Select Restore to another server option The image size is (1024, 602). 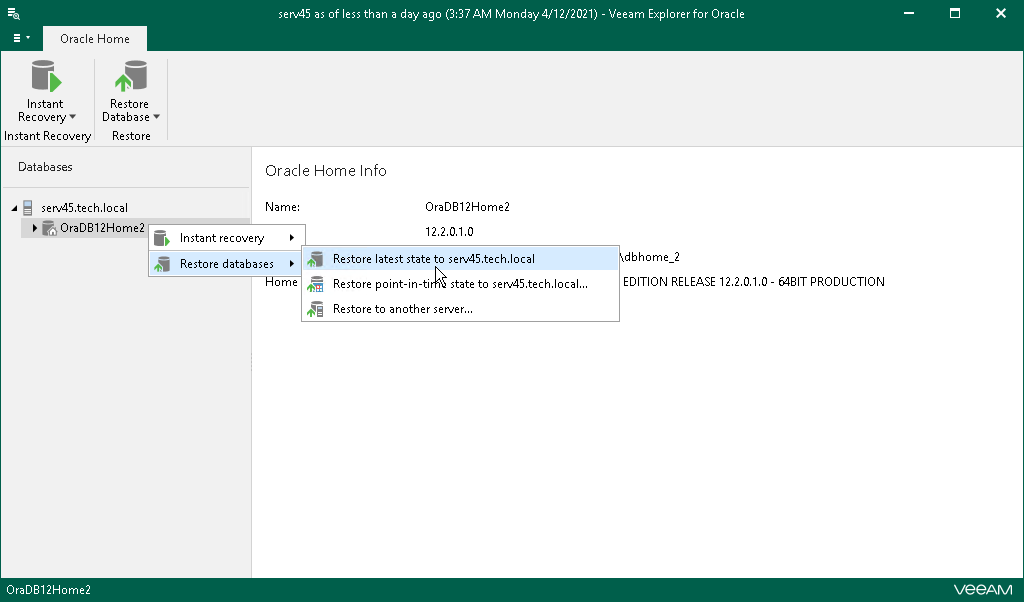point(402,309)
